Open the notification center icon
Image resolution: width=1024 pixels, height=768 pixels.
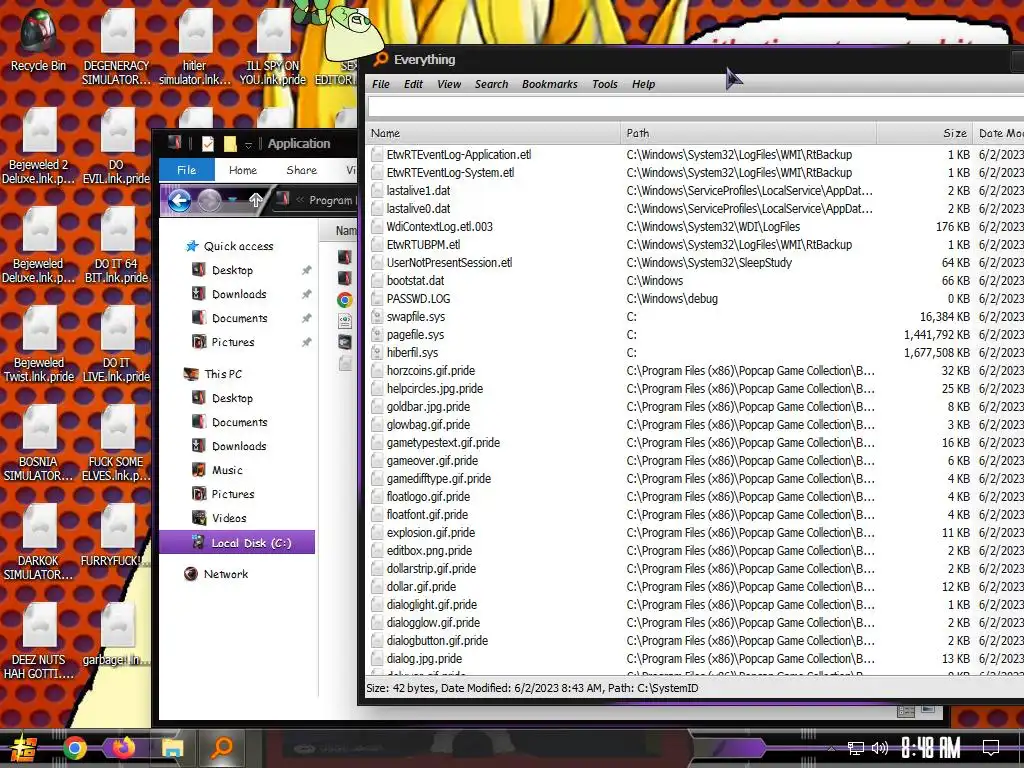tap(991, 747)
